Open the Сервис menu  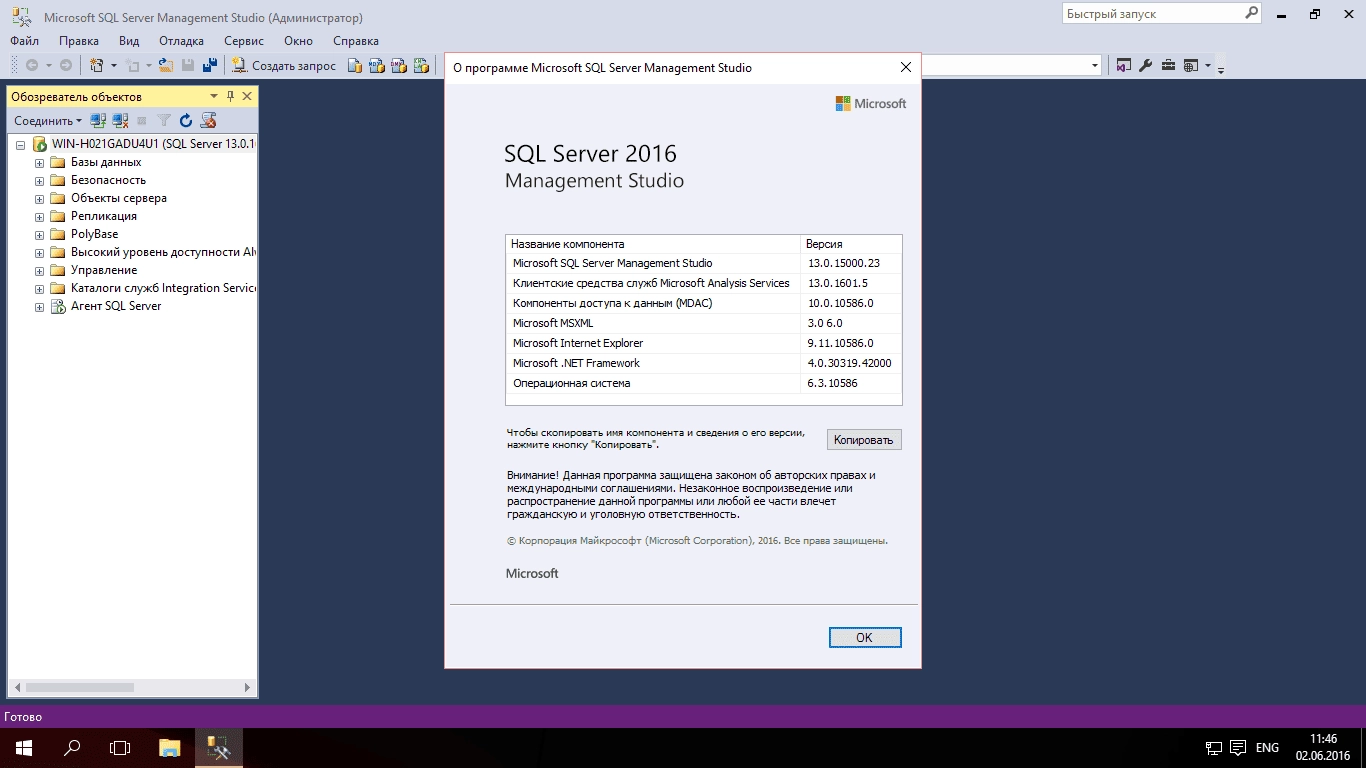click(244, 41)
